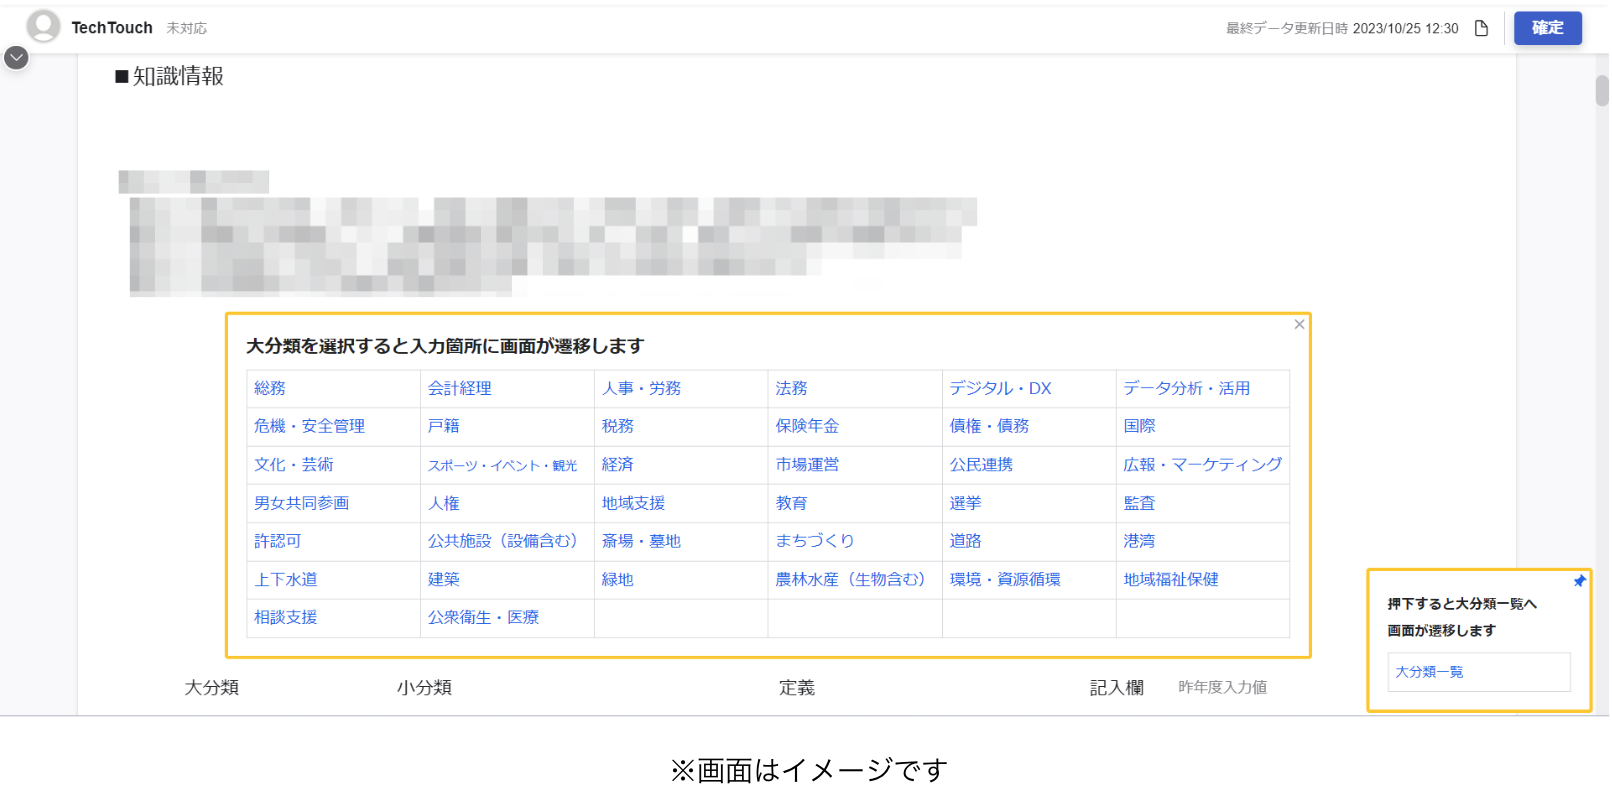Select the 農林水産（生物含む） link
The width and height of the screenshot is (1612, 795).
(850, 579)
